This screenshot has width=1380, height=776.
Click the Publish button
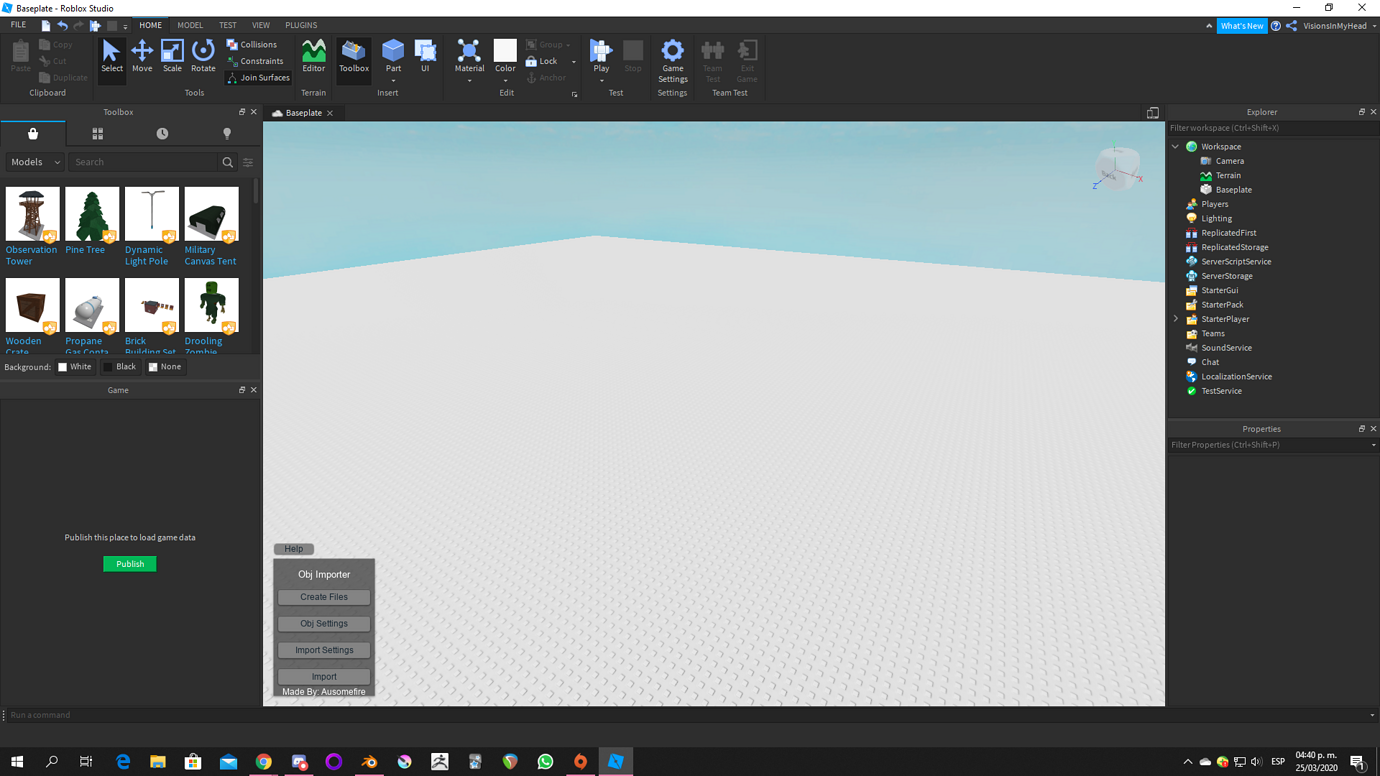(129, 563)
